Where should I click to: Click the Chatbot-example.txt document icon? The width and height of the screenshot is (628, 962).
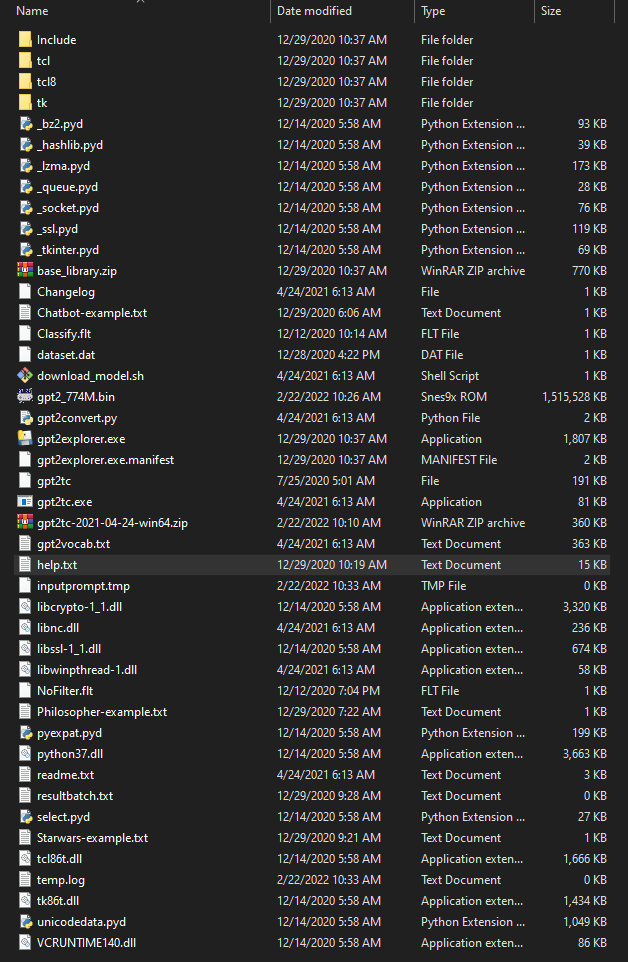[x=25, y=313]
